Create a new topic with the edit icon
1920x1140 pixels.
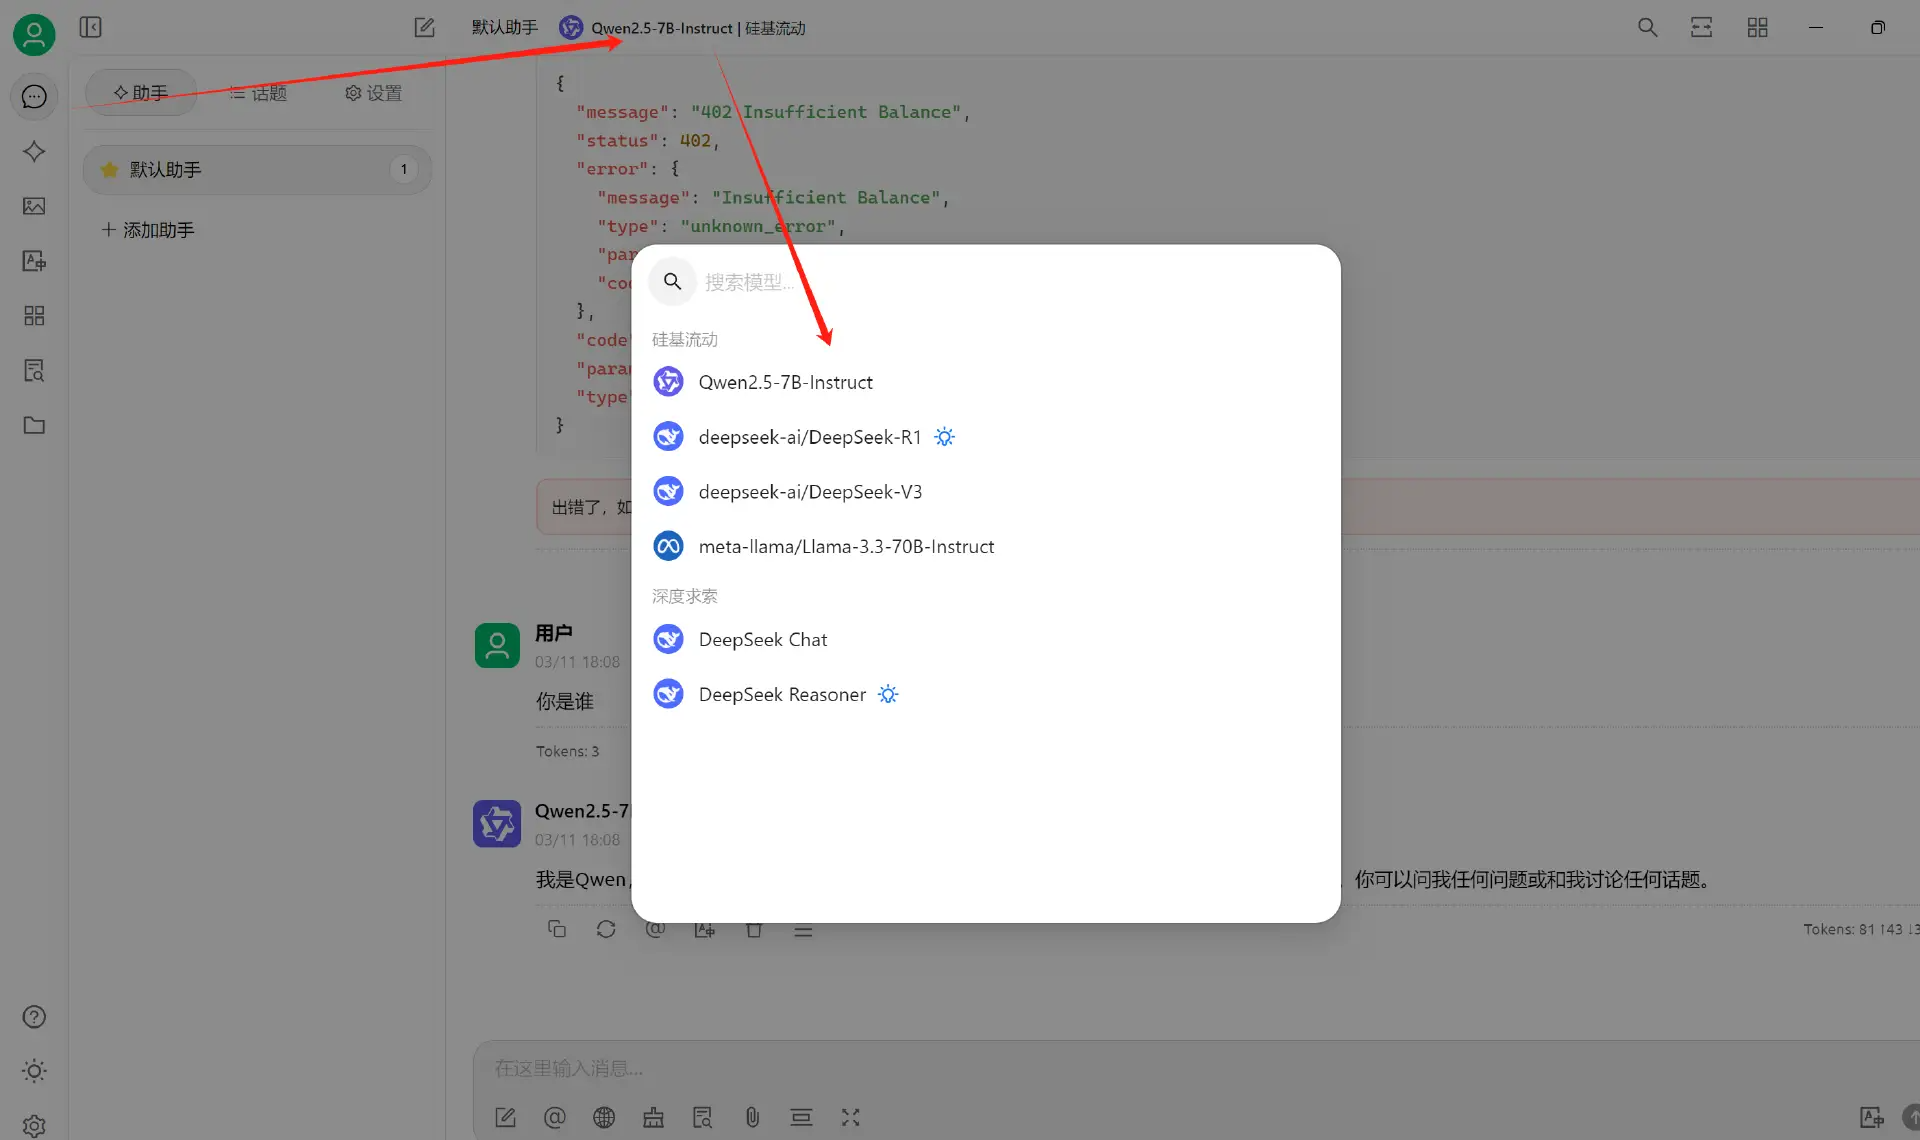tap(424, 27)
